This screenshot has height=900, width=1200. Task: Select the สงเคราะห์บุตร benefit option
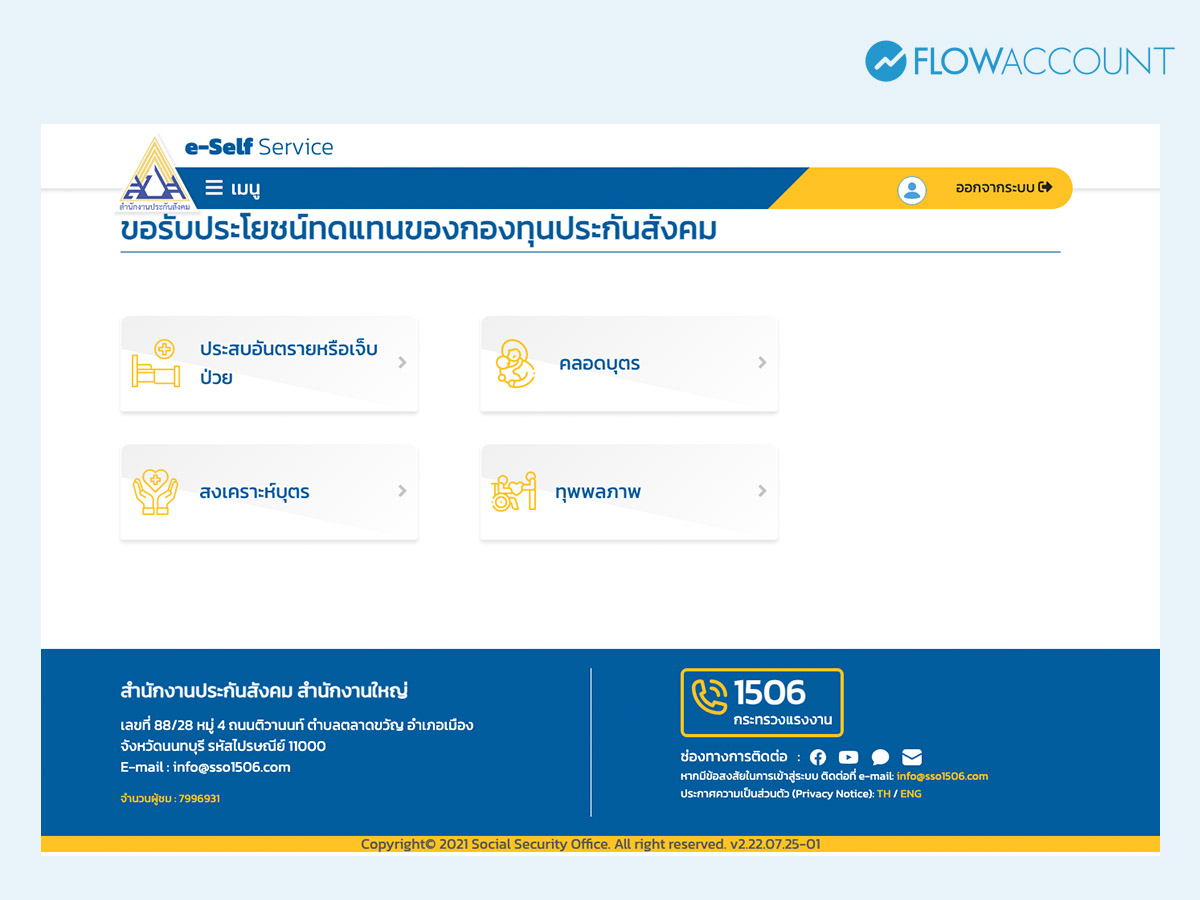[254, 492]
